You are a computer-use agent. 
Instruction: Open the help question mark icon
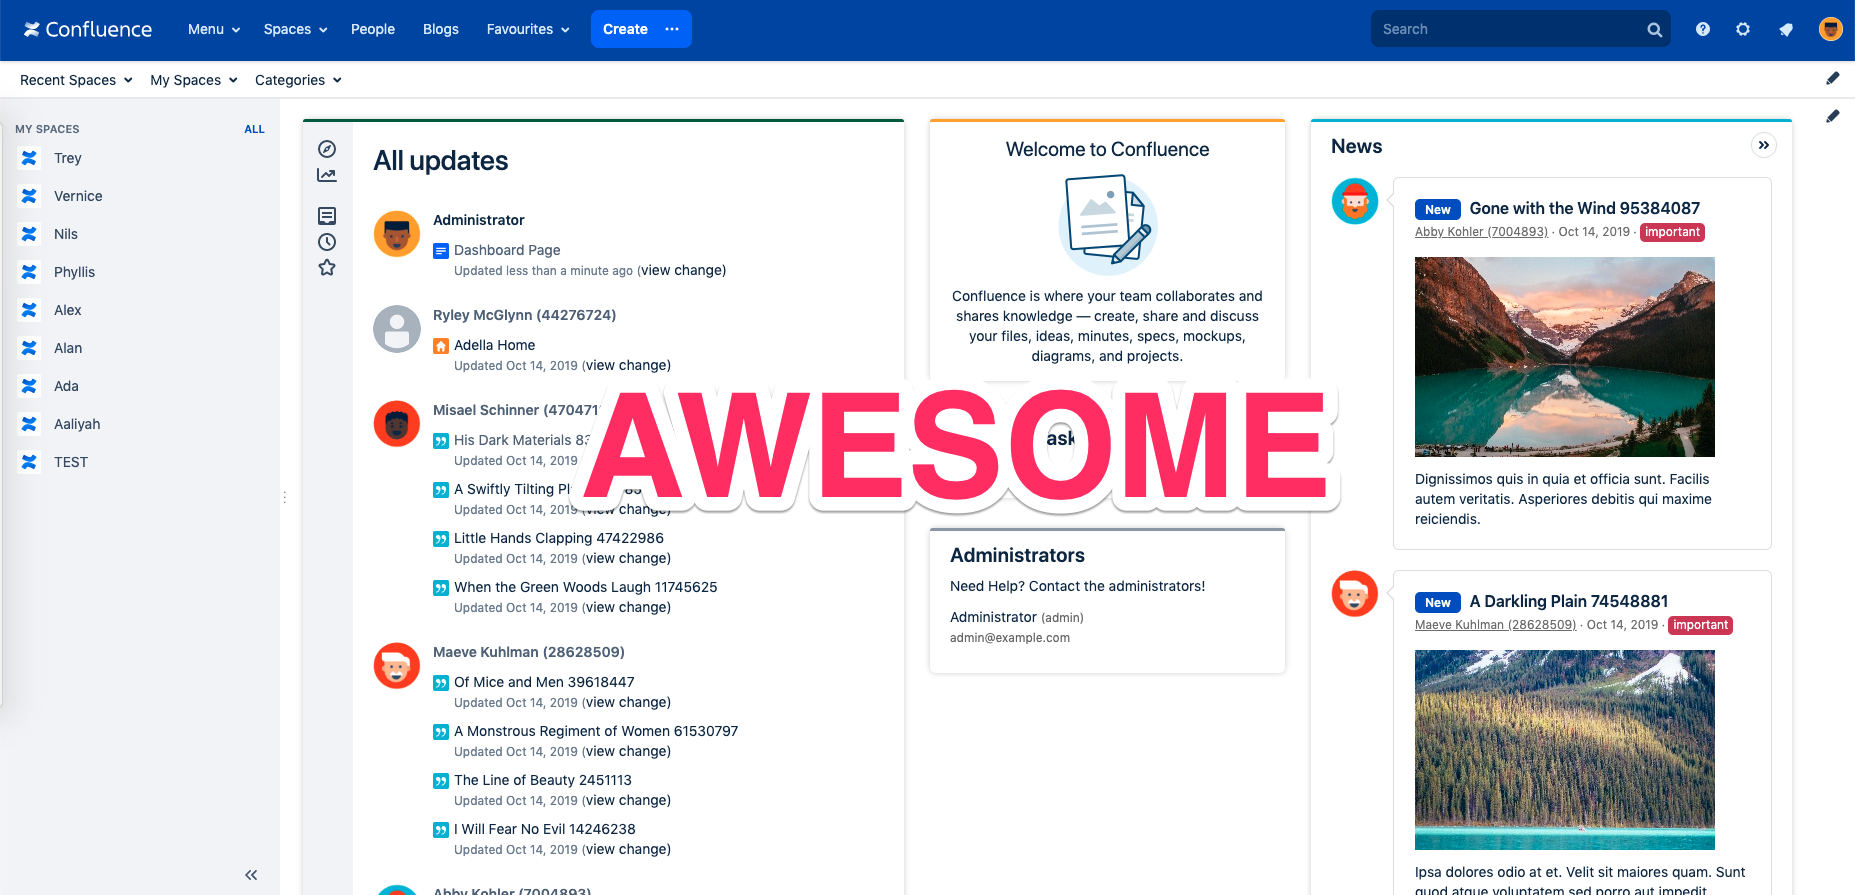(1703, 29)
